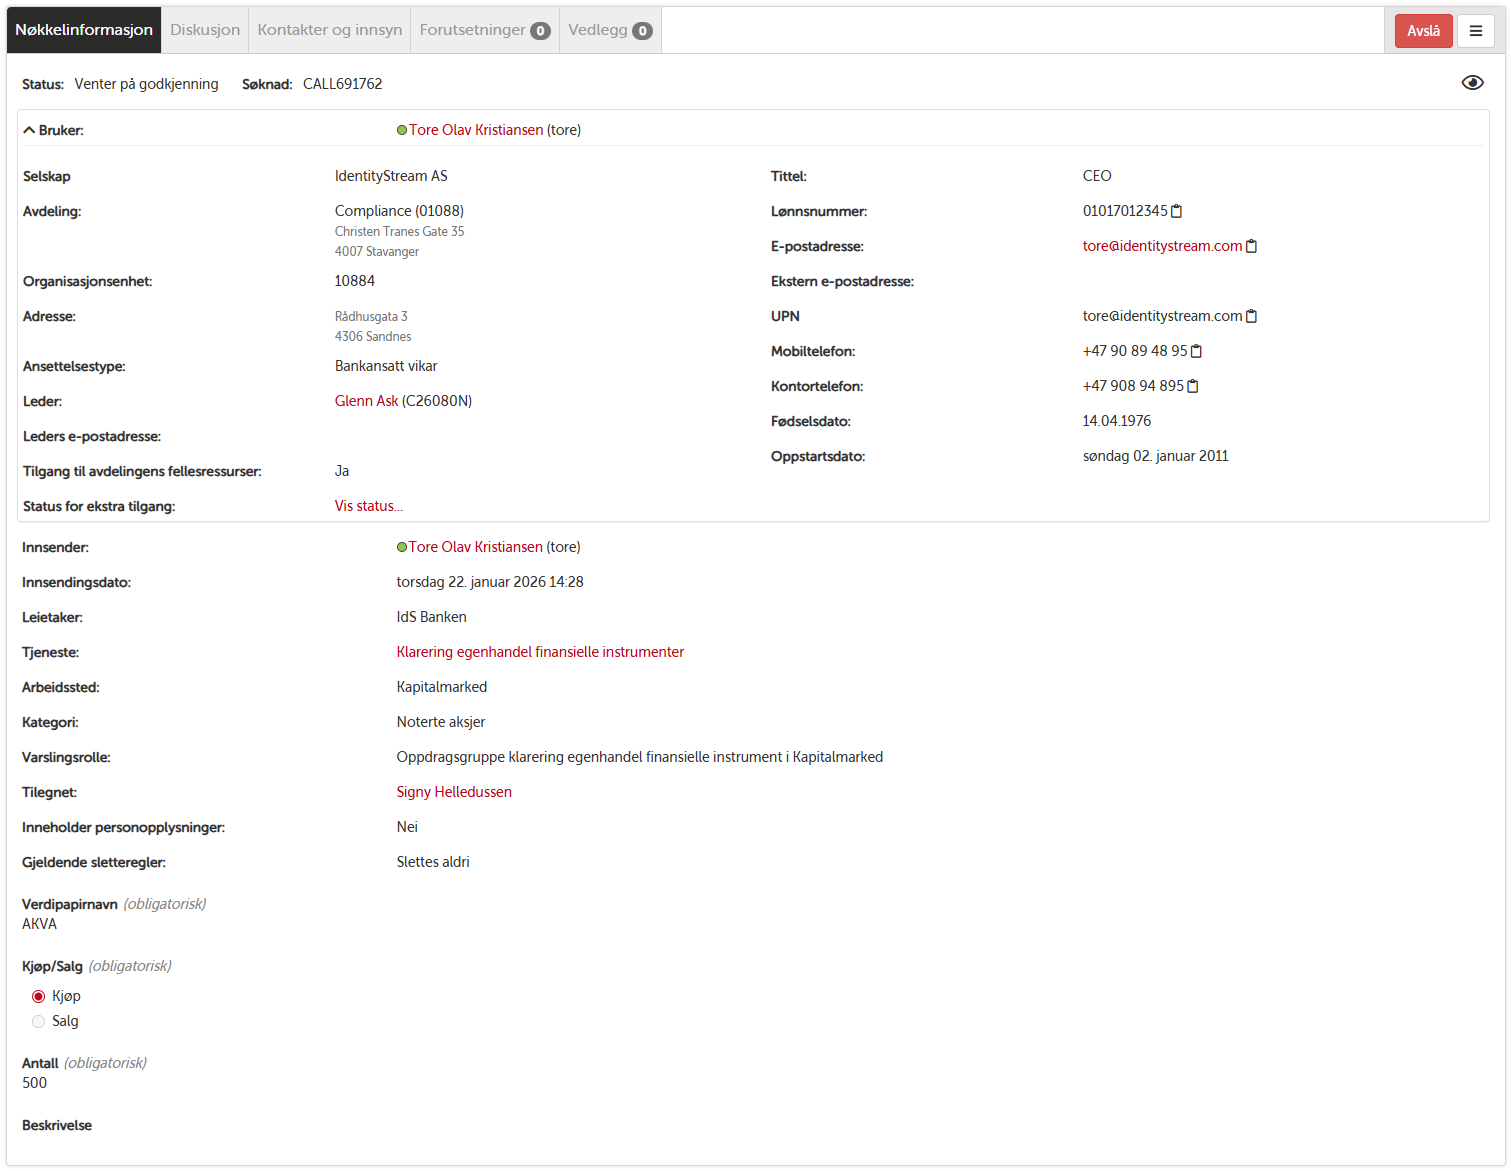Image resolution: width=1511 pixels, height=1171 pixels.
Task: Collapse the Bruker section chevron
Action: [29, 130]
